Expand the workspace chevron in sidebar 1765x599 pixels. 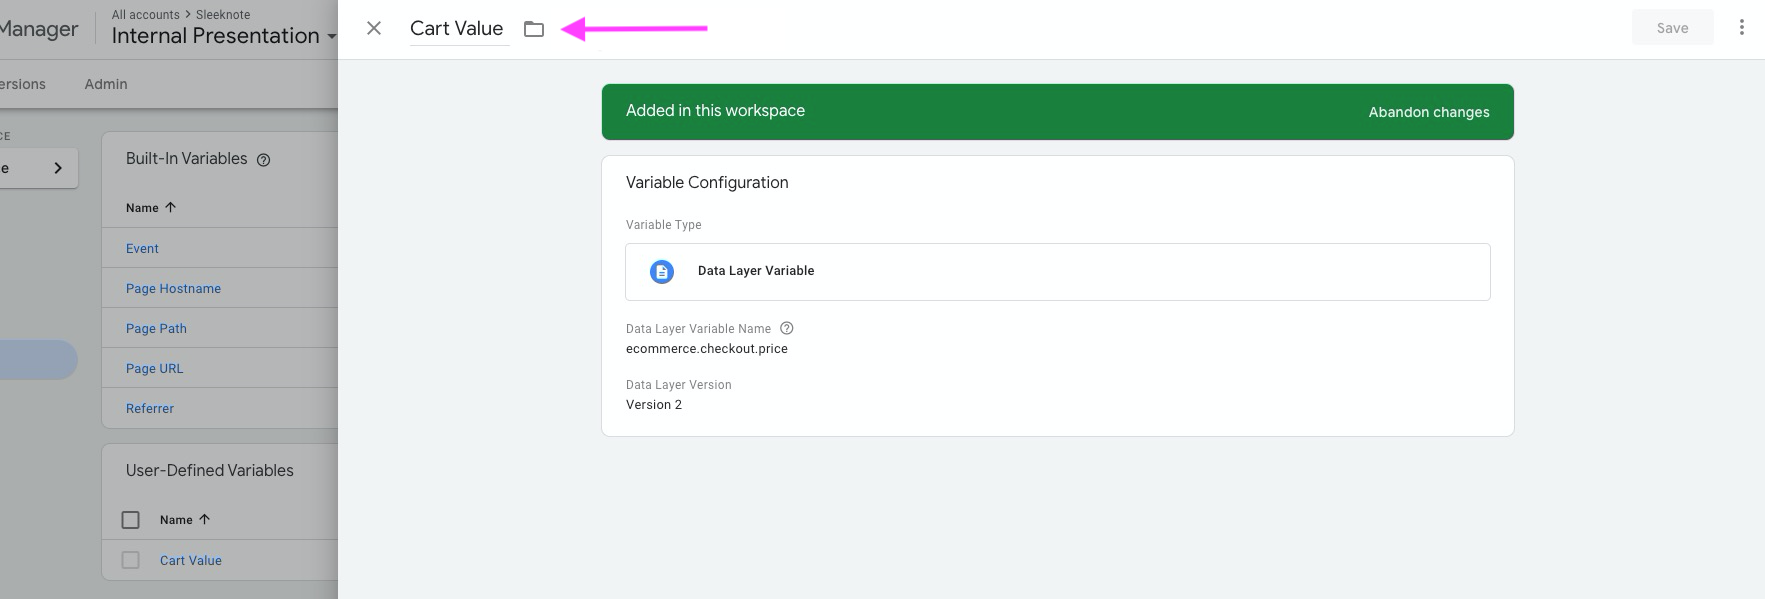point(58,168)
